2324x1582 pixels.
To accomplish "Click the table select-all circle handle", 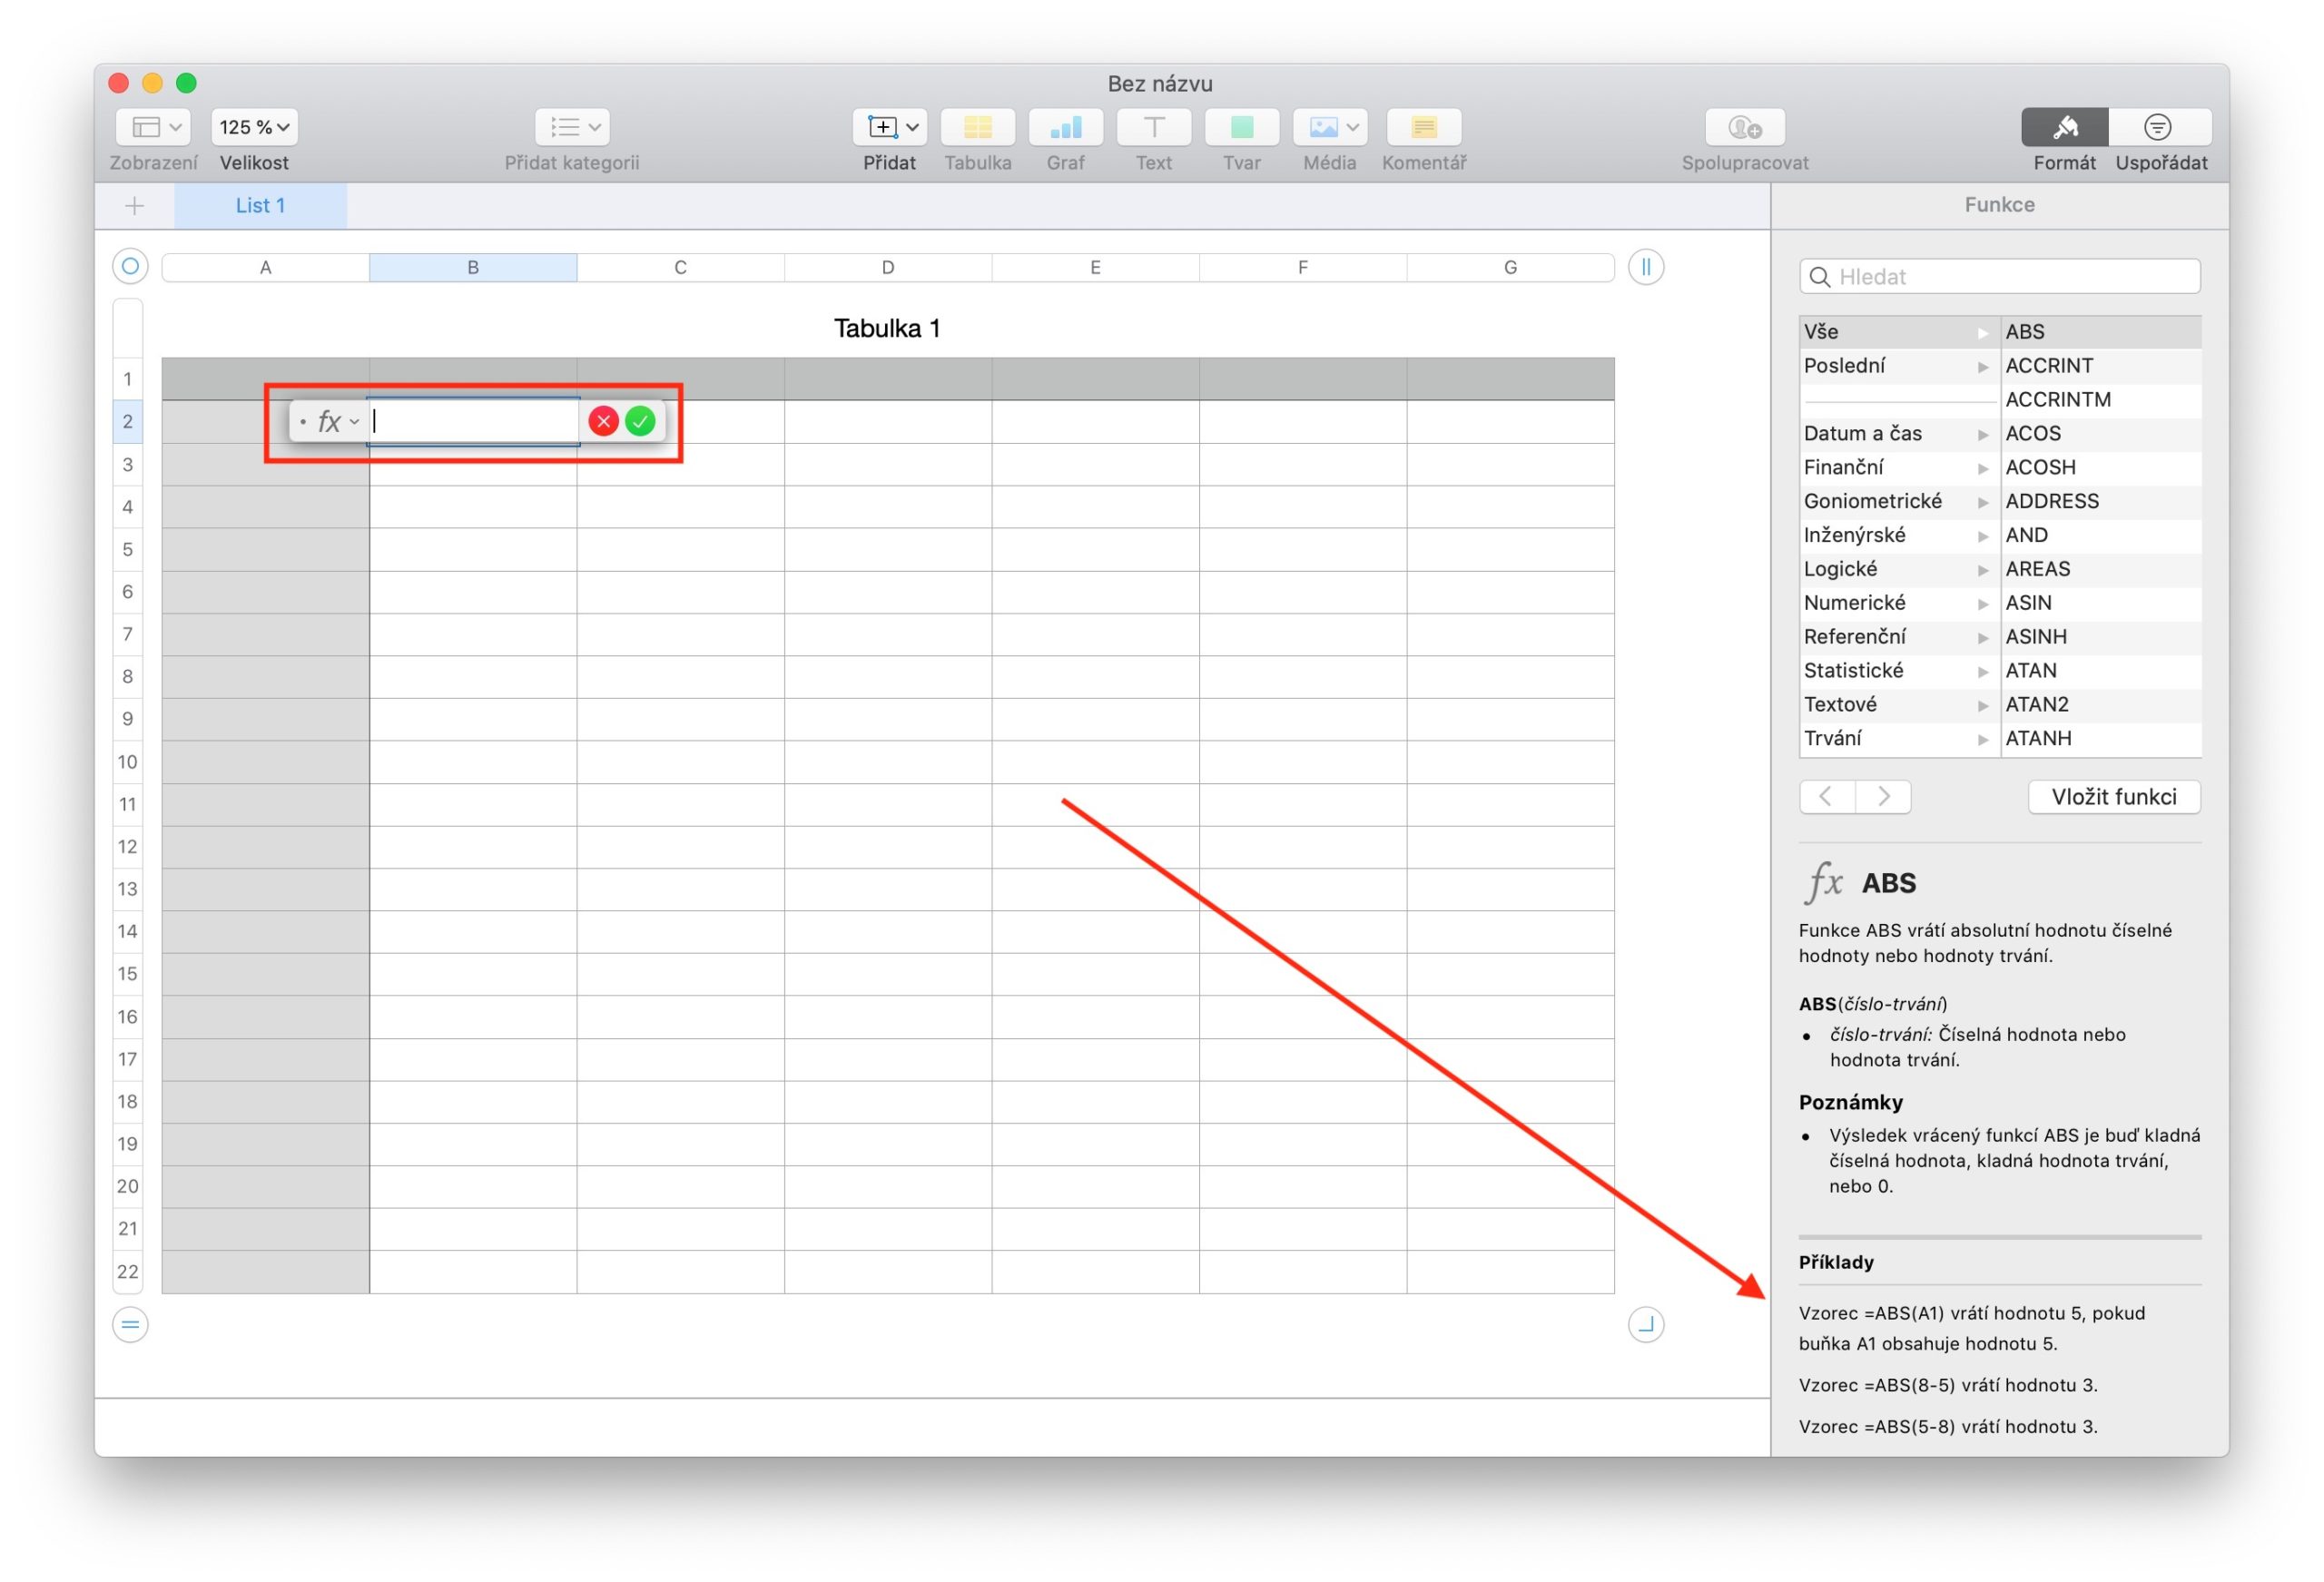I will 130,266.
